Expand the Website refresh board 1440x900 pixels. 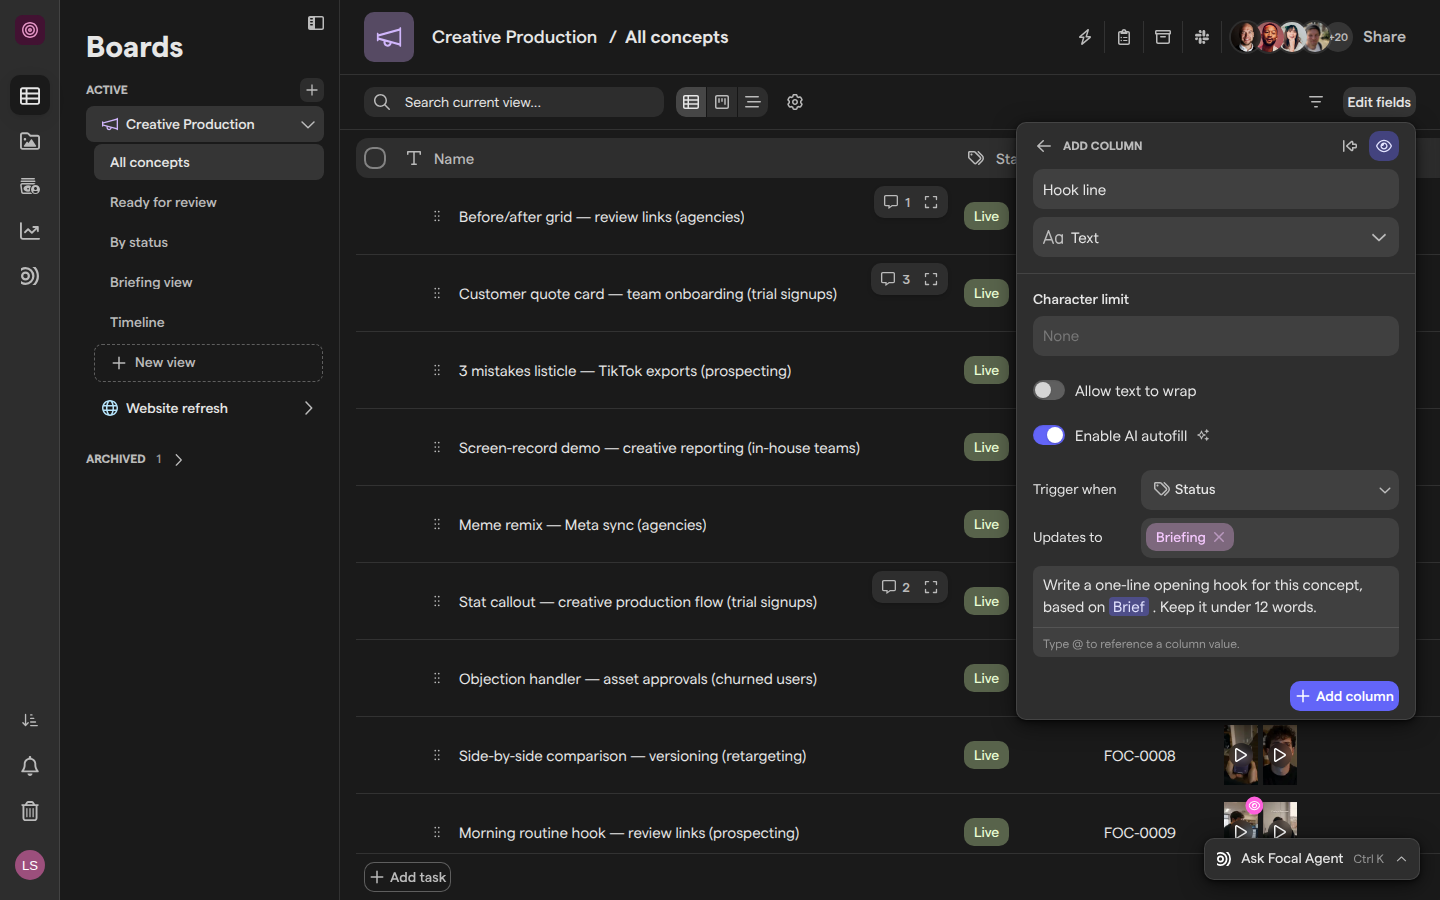tap(308, 408)
